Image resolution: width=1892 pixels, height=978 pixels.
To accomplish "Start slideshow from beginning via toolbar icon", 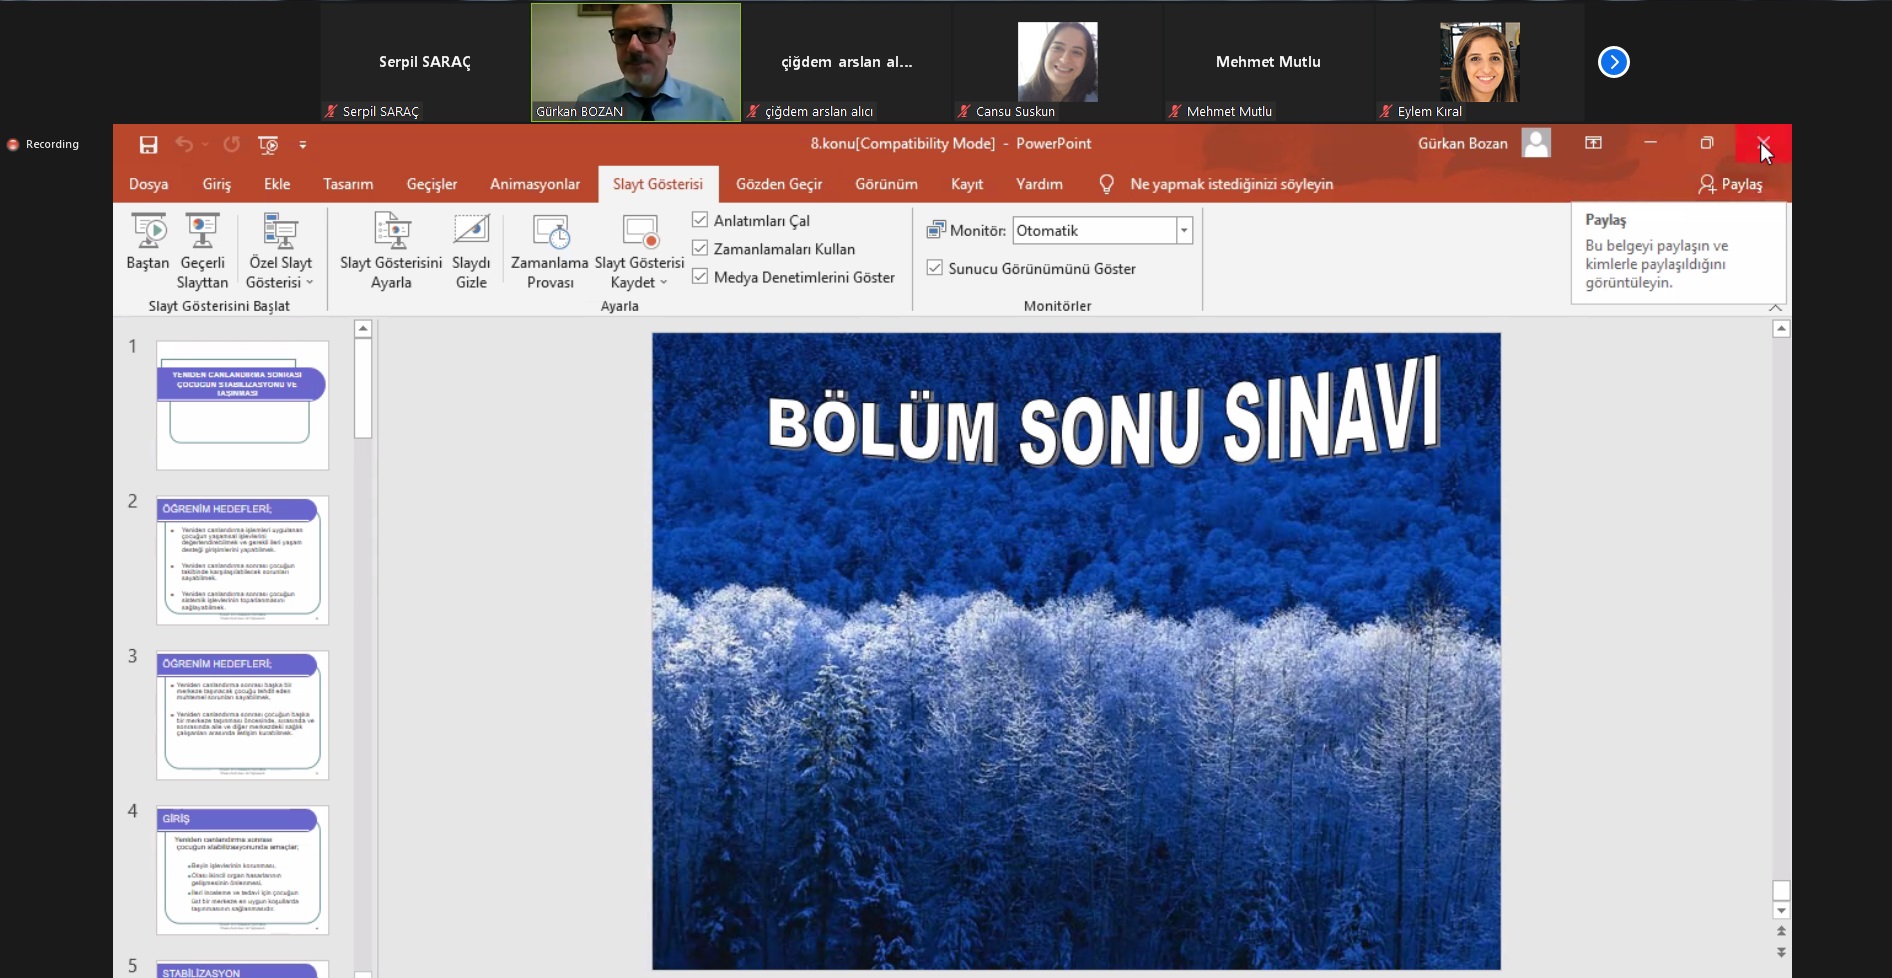I will [268, 144].
